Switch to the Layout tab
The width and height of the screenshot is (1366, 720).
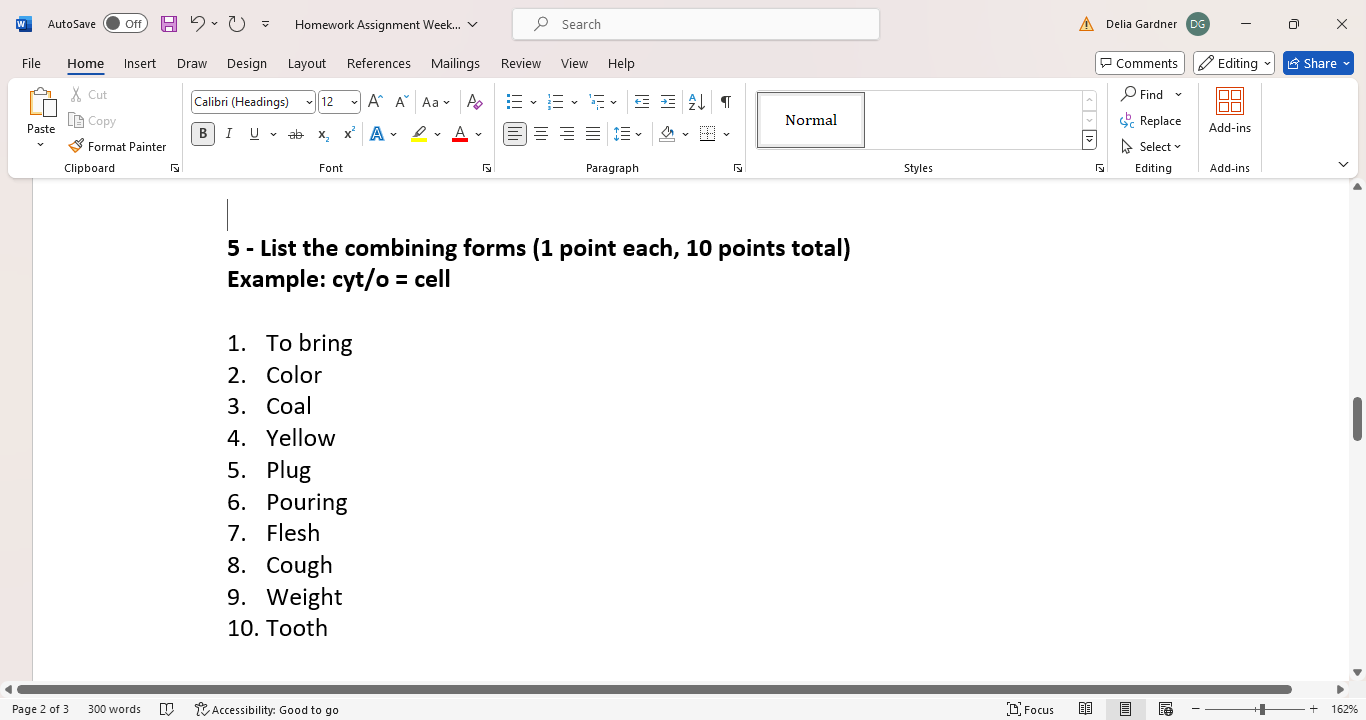coord(307,63)
